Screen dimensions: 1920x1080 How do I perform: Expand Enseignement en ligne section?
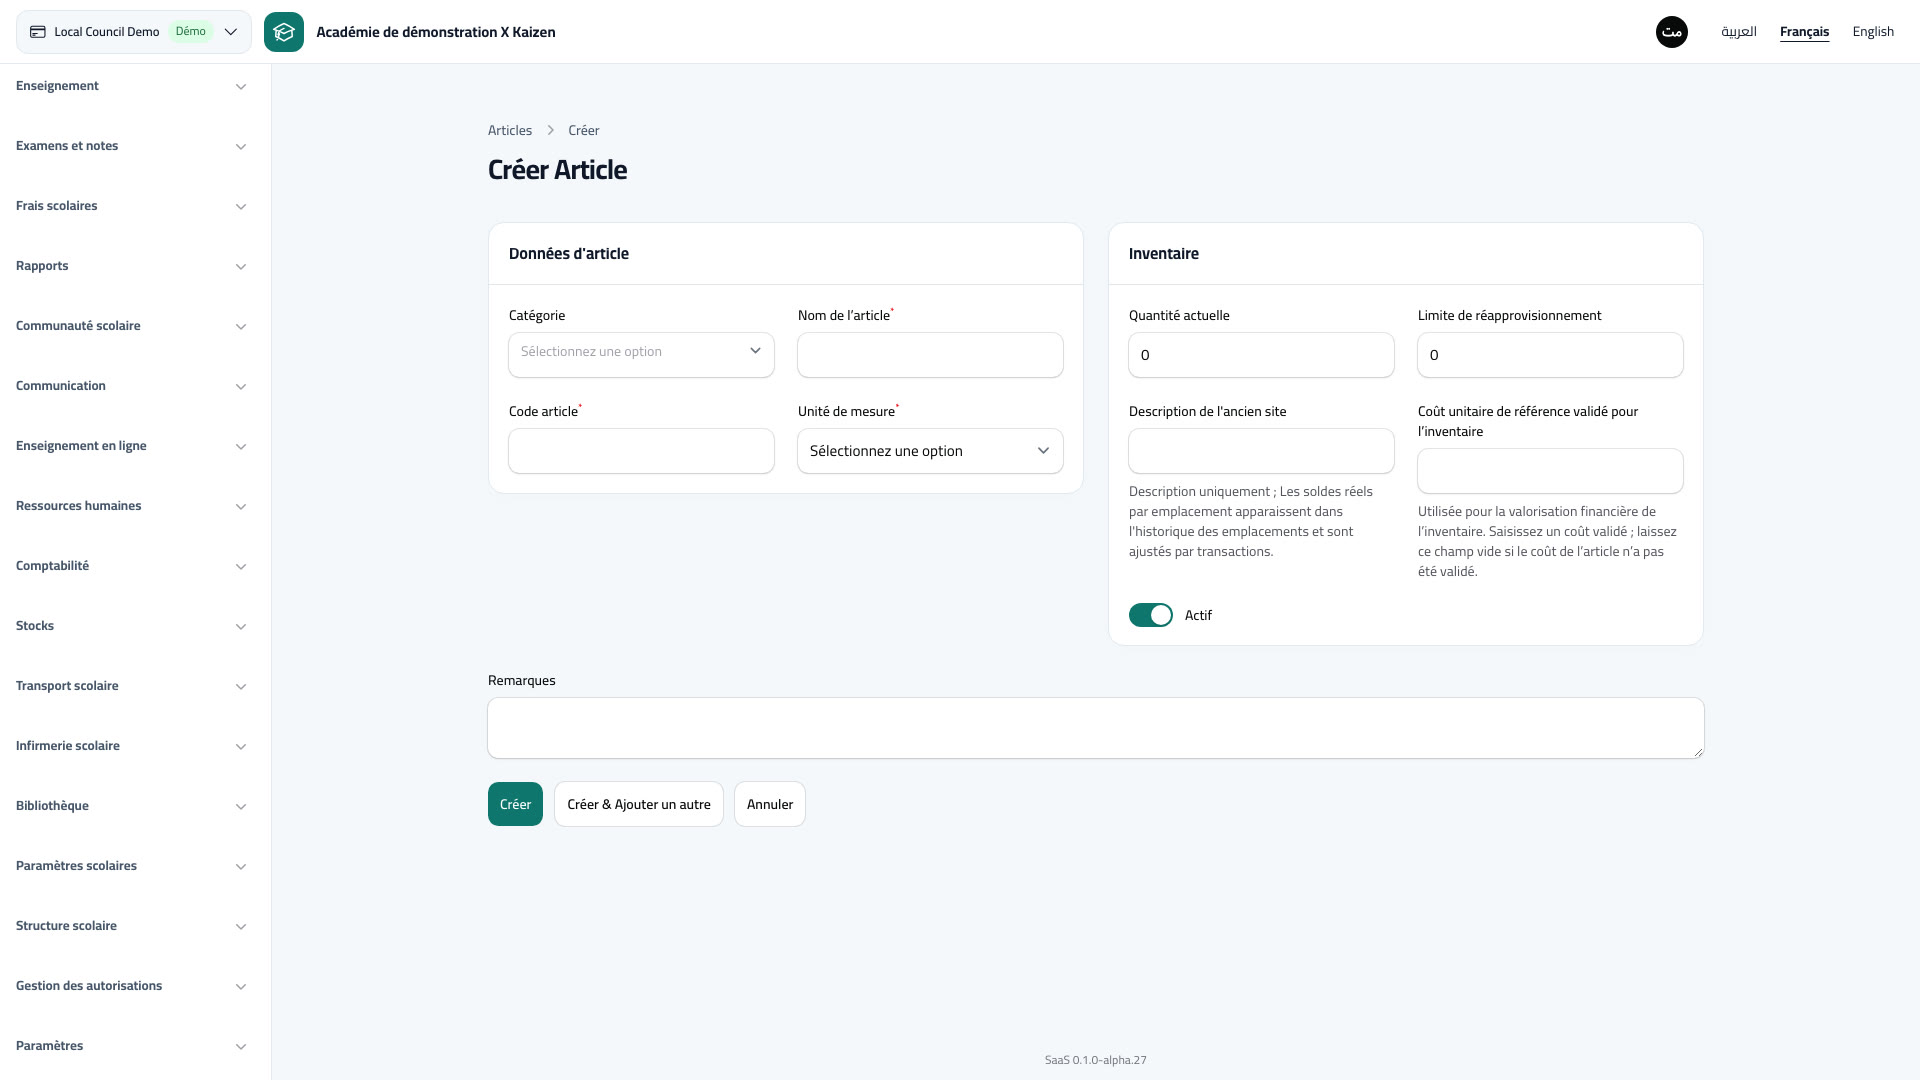[x=131, y=446]
